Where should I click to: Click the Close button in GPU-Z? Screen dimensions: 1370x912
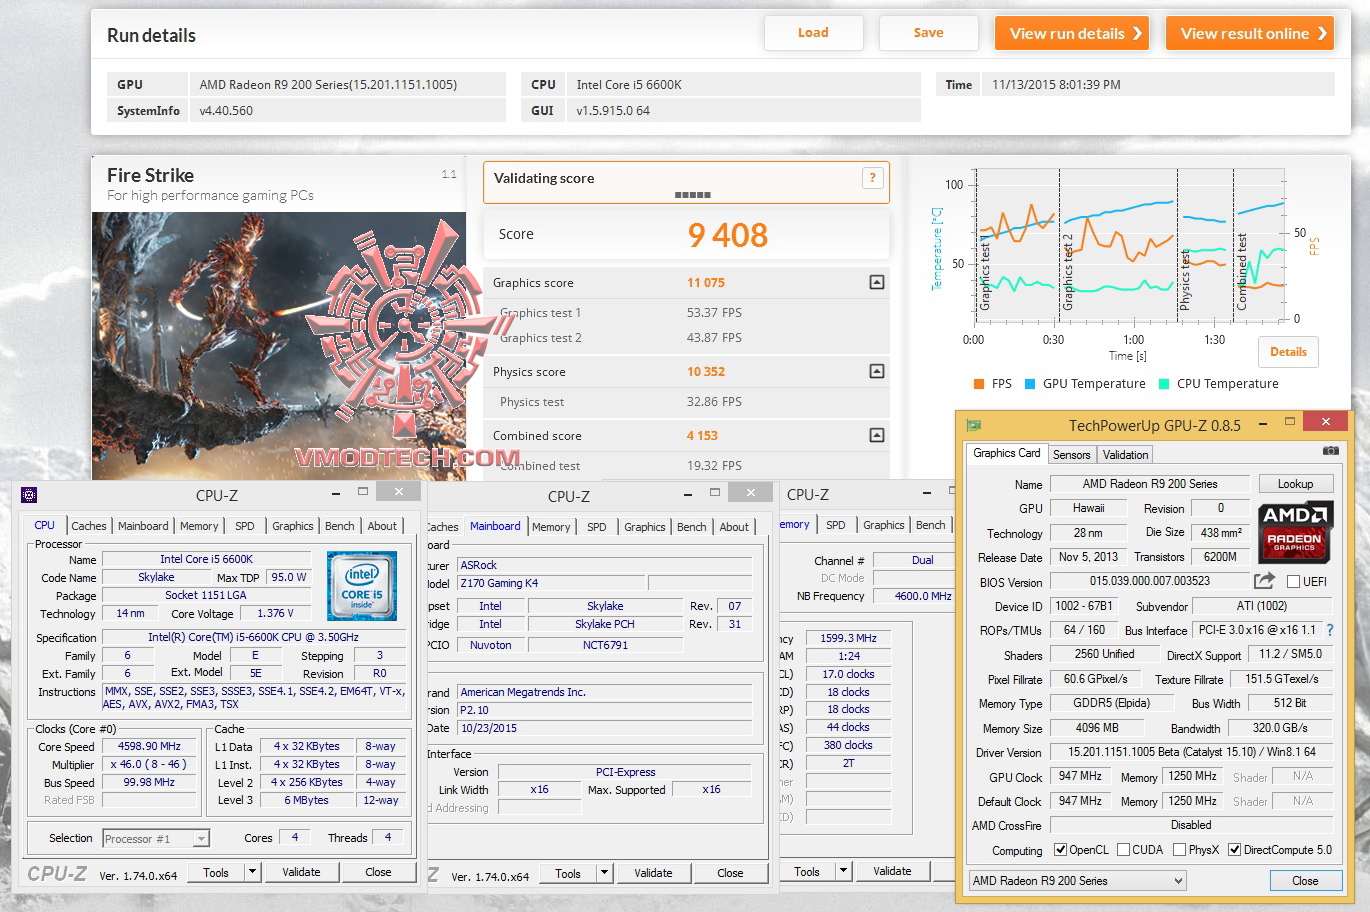coord(1305,881)
